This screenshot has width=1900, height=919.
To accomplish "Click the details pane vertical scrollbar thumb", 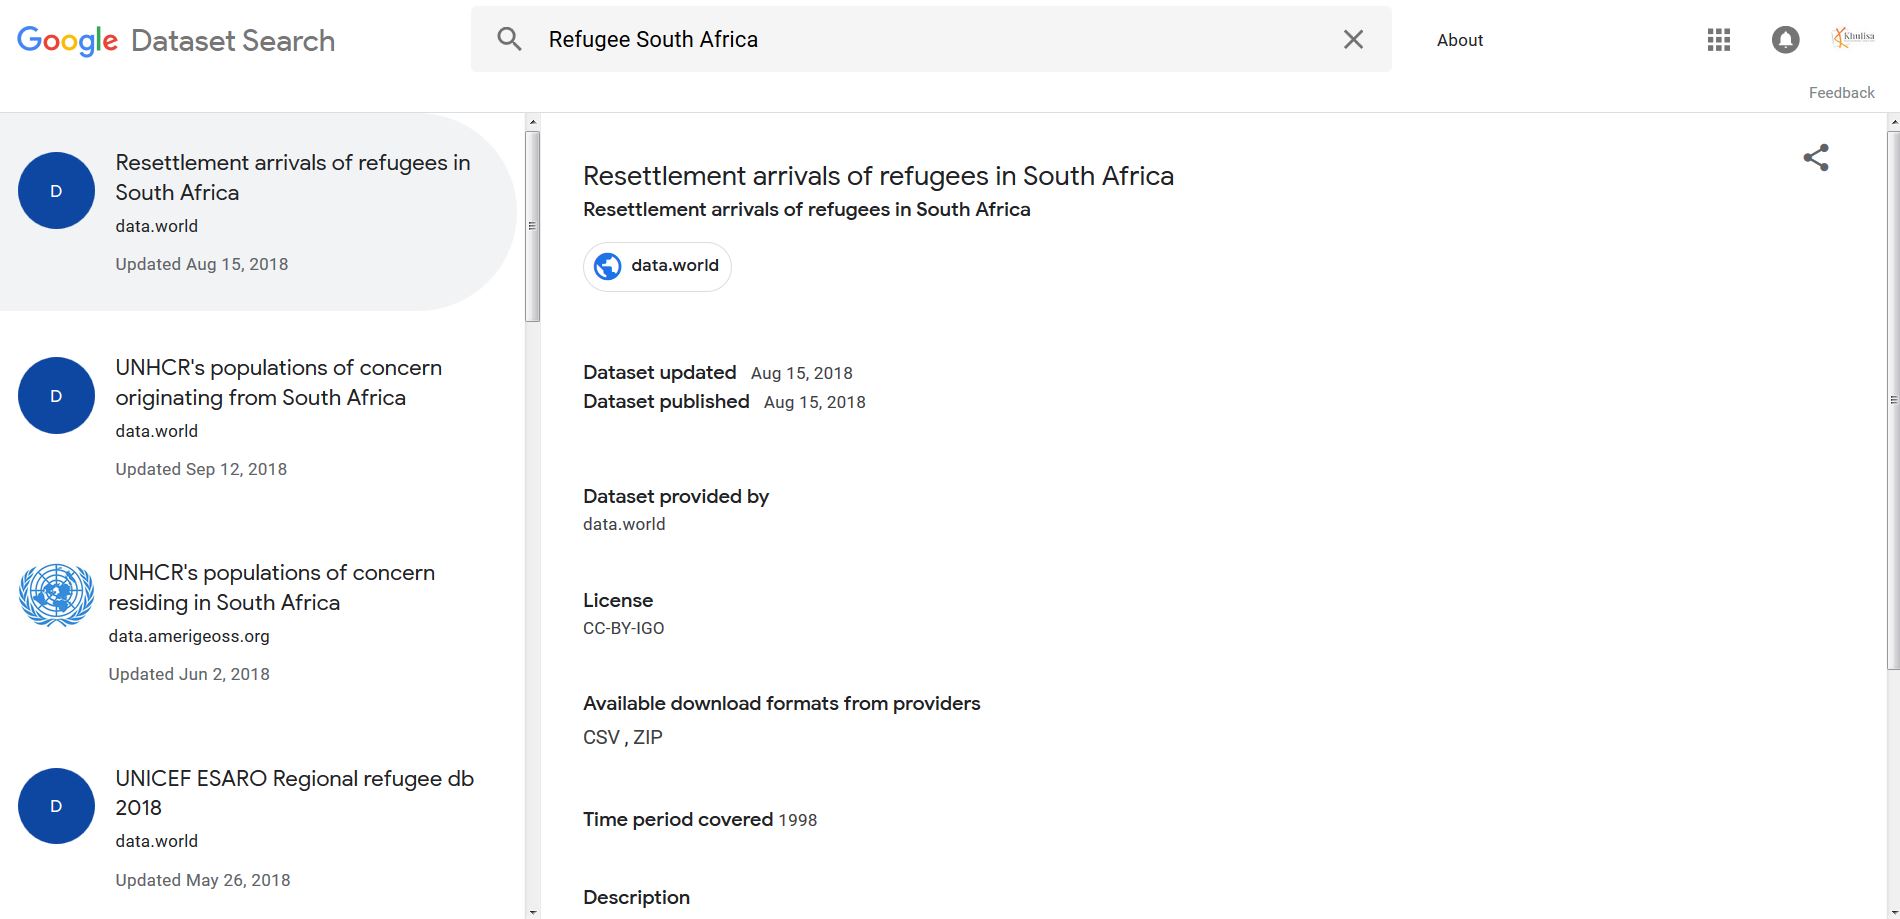I will click(x=1893, y=400).
